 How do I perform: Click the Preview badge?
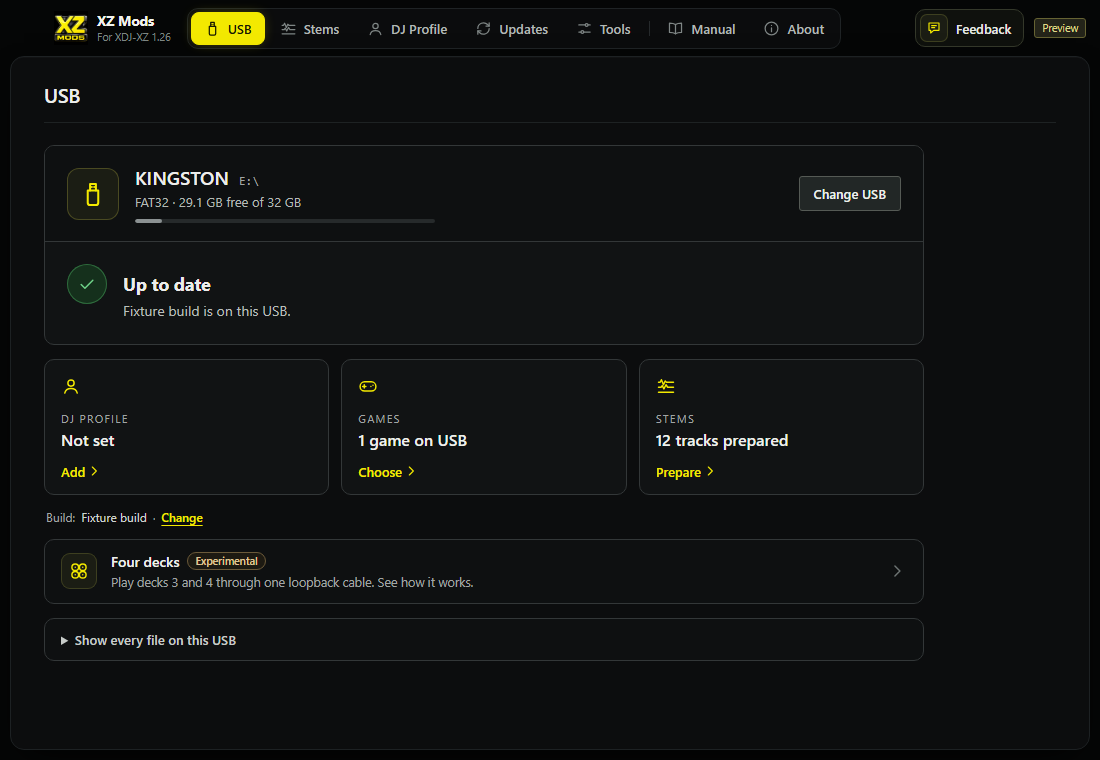[1059, 28]
